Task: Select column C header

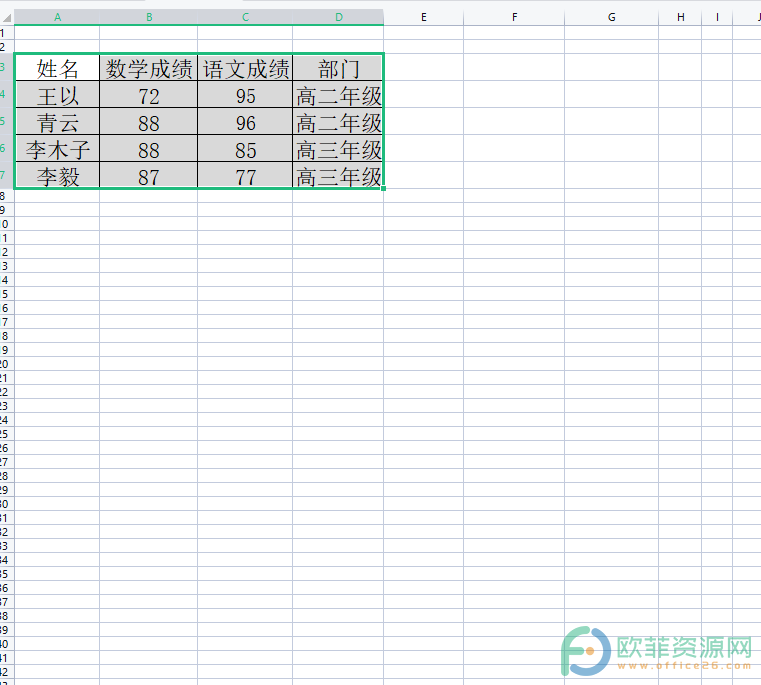Action: pos(245,17)
